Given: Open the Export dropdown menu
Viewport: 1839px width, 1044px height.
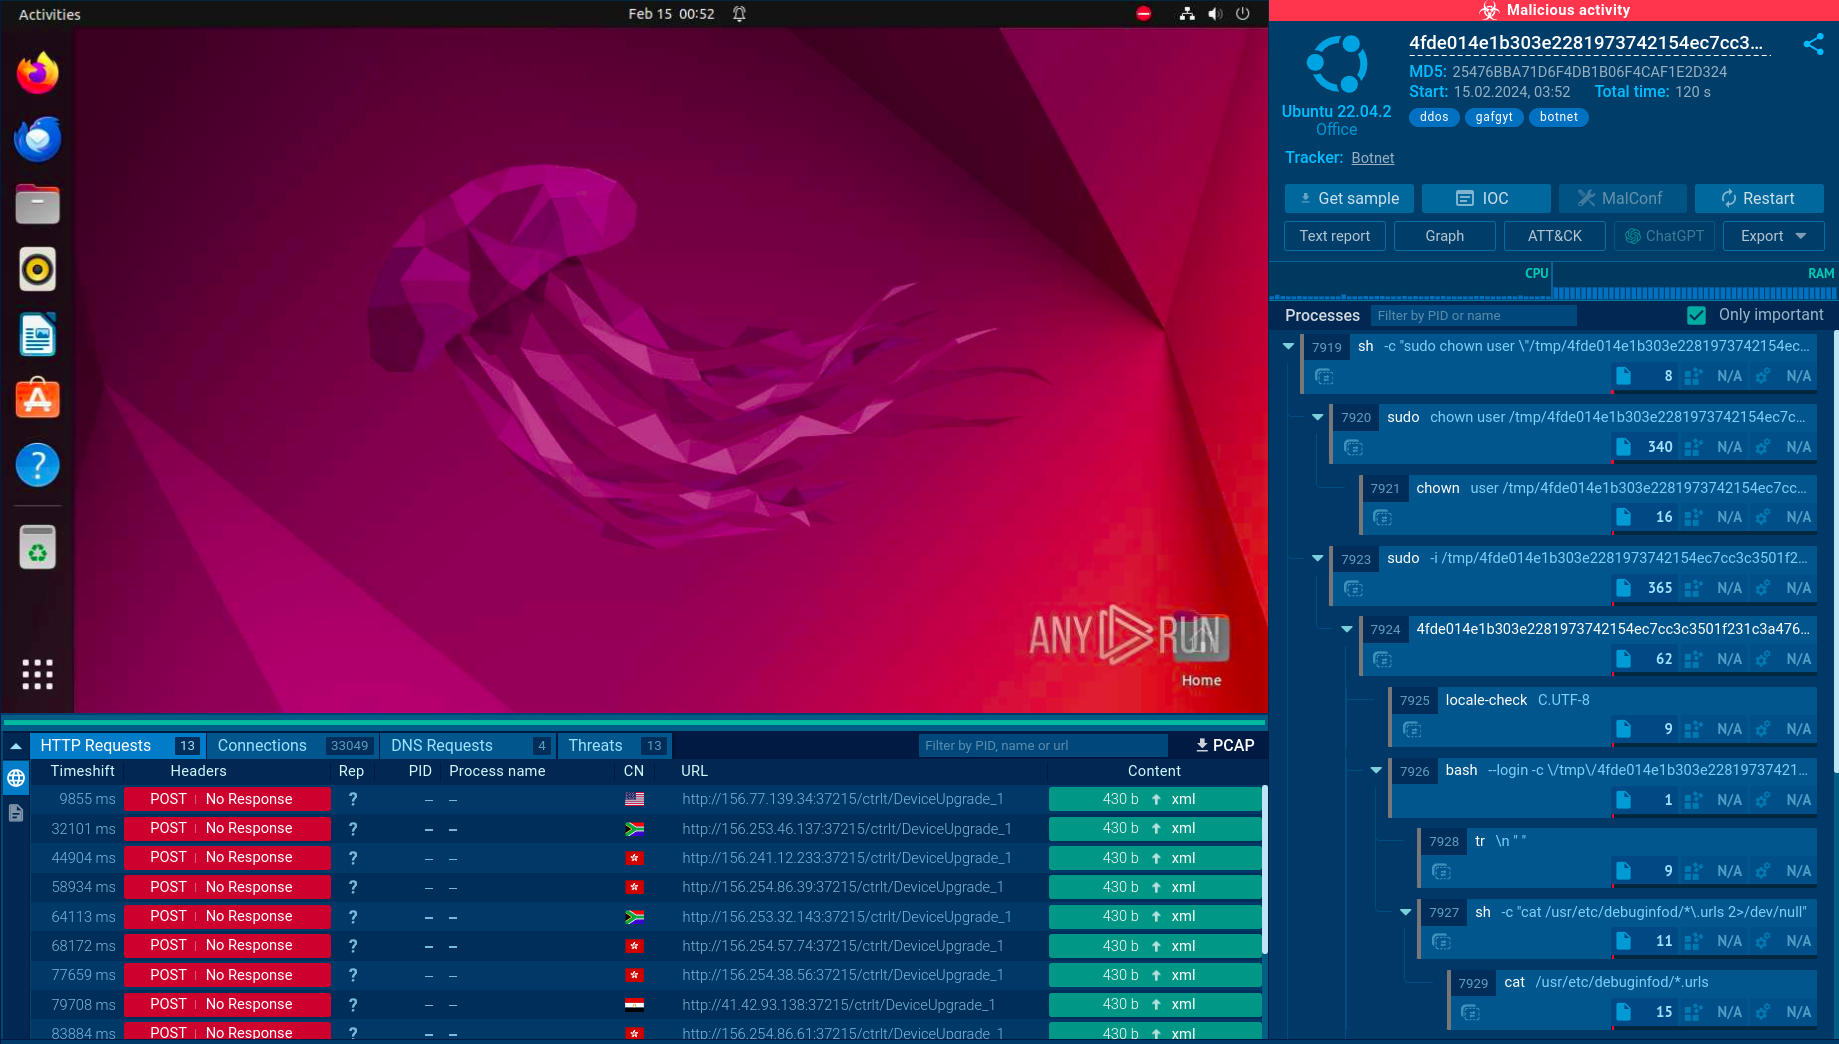Looking at the screenshot, I should (x=1772, y=236).
